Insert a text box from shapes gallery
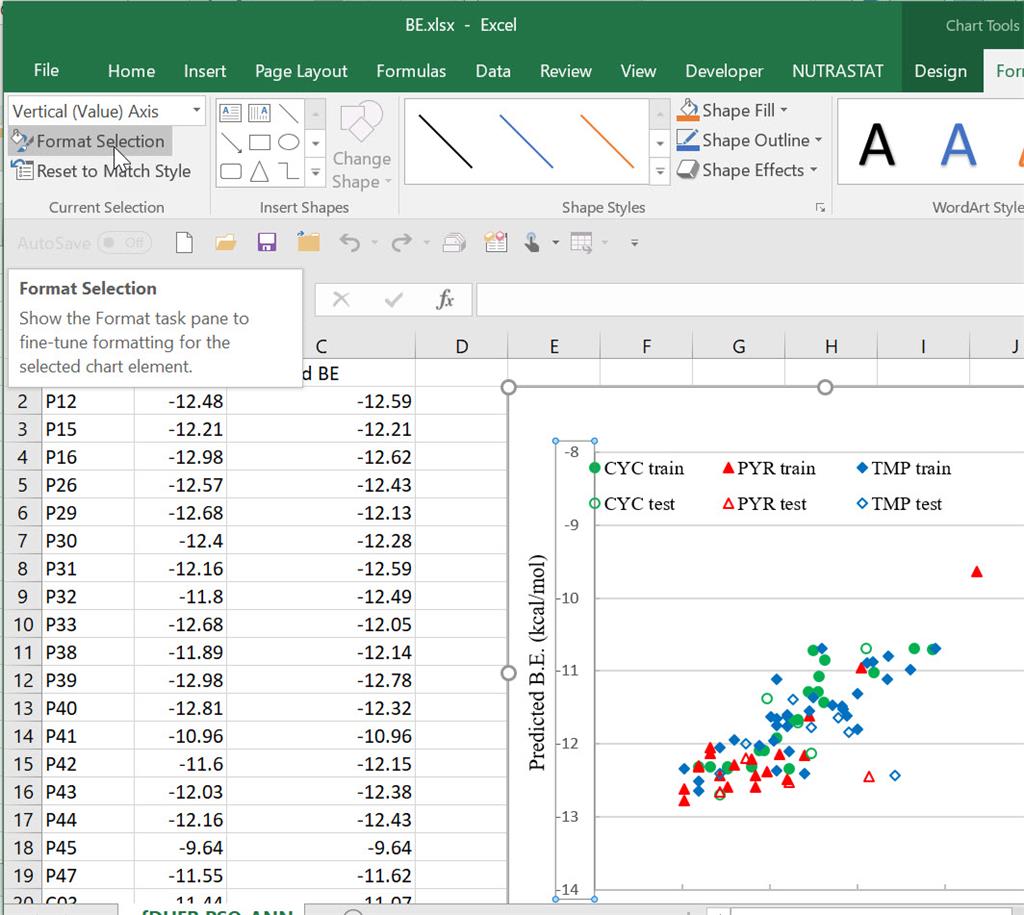The image size is (1024, 915). point(230,114)
